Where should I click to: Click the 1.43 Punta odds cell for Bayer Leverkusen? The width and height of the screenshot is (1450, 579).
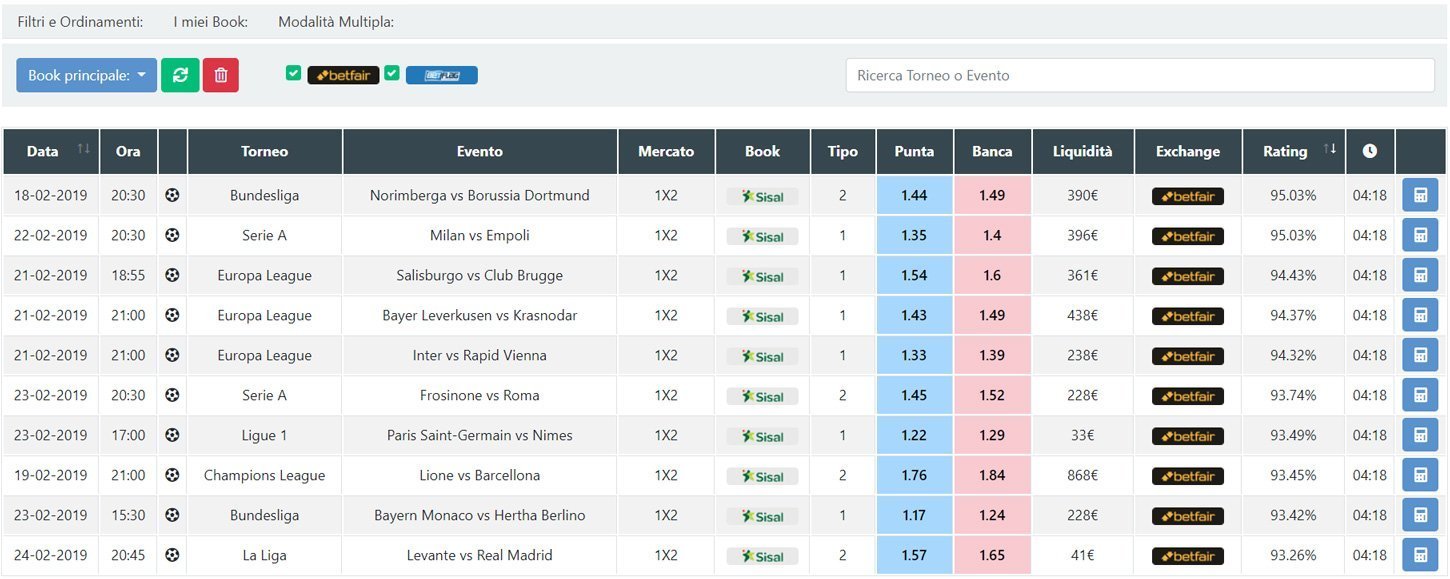[914, 315]
